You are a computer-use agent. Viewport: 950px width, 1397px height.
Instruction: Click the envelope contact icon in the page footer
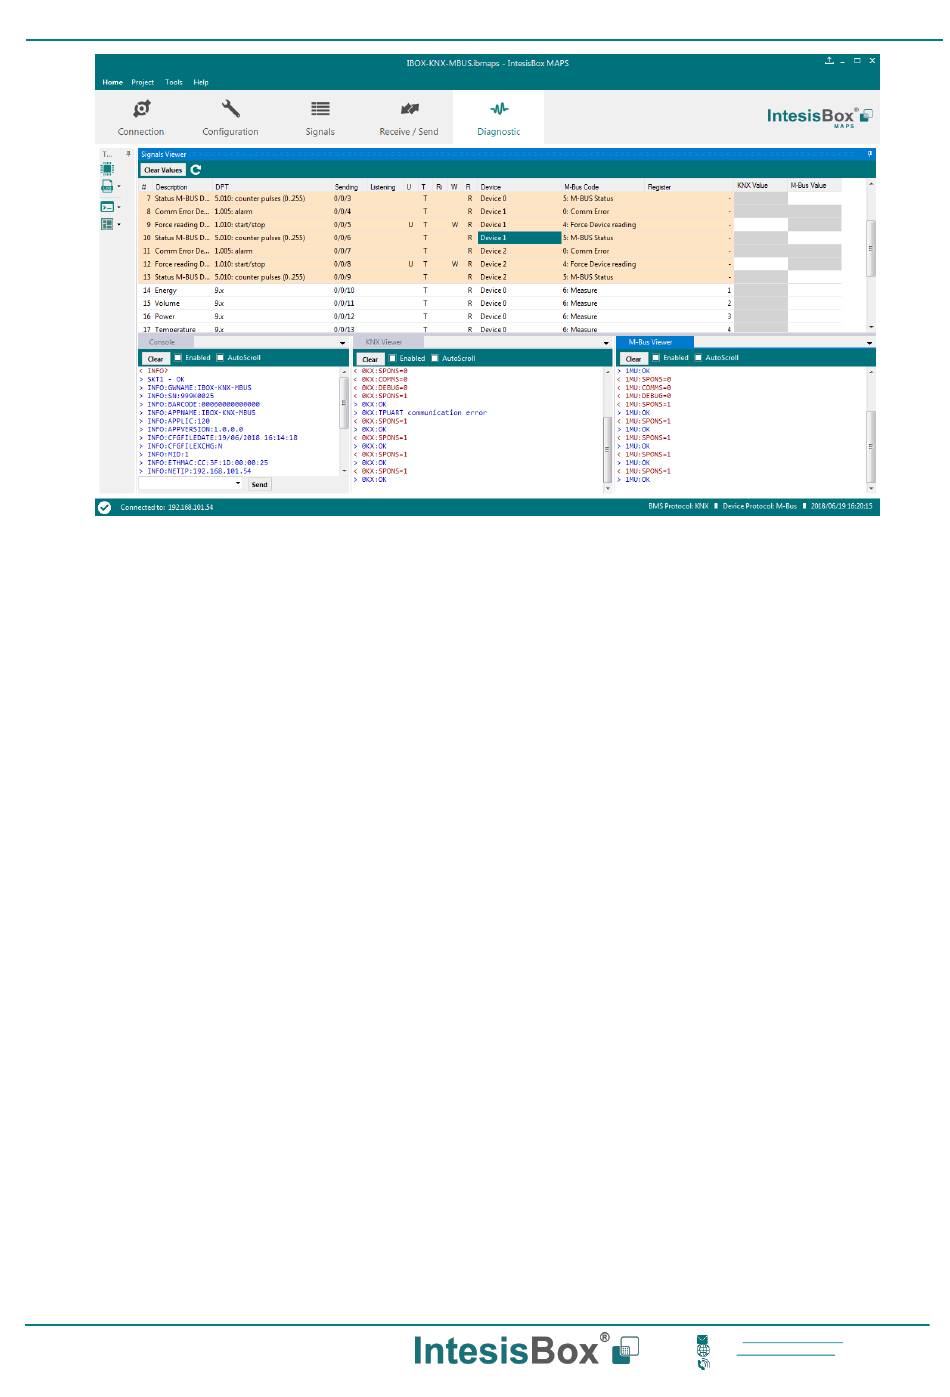coord(703,1340)
